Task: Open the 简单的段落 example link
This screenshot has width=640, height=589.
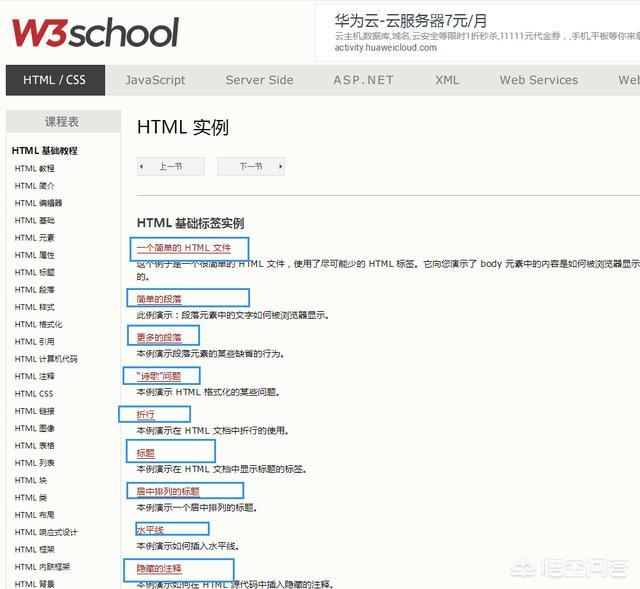Action: (159, 299)
